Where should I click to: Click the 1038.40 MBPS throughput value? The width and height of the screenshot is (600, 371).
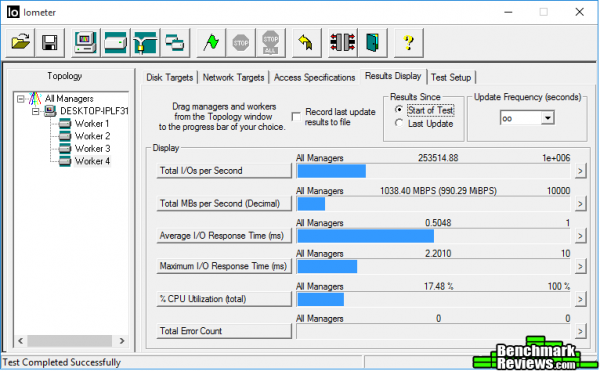(438, 191)
